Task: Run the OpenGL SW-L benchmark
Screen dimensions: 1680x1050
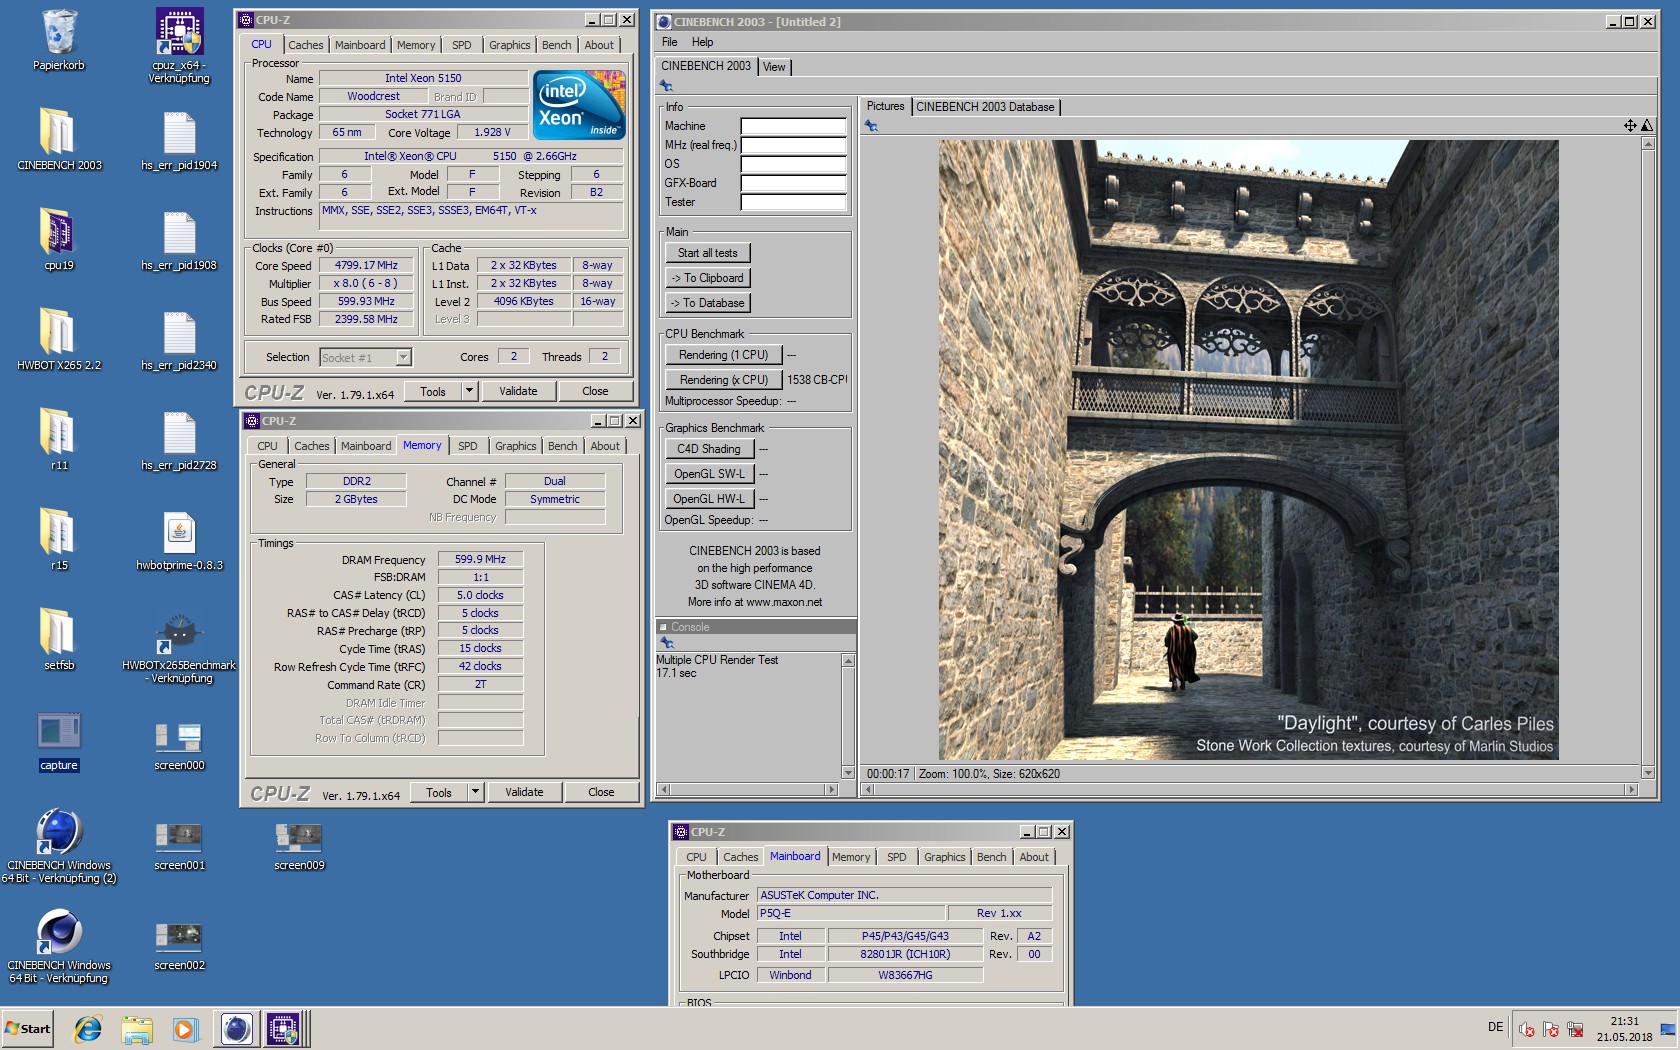Action: pos(709,474)
